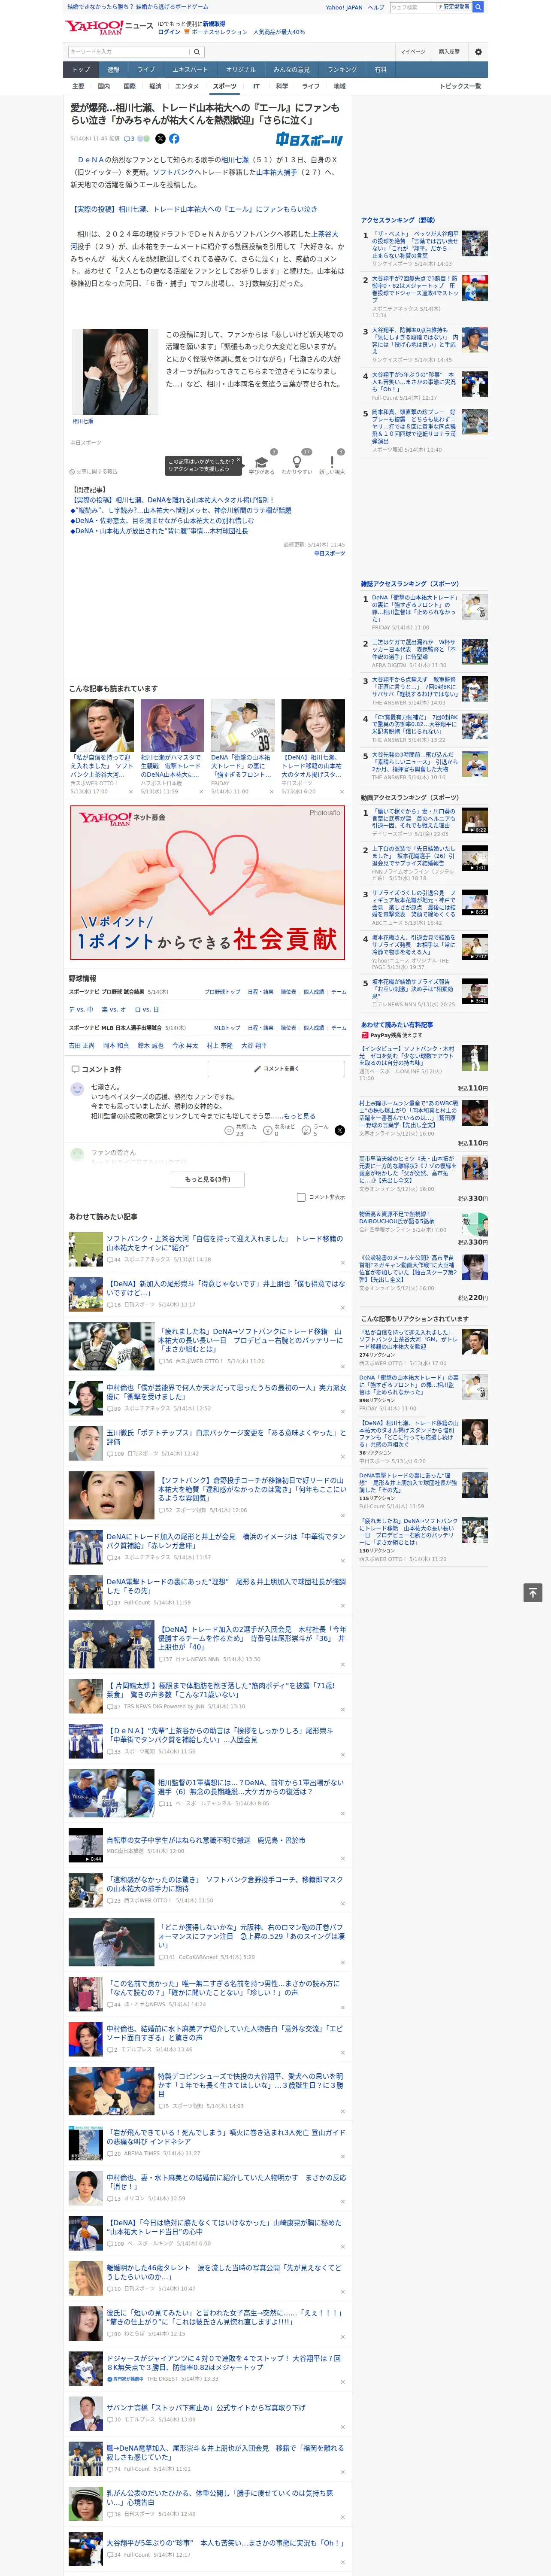Select the オリジナル tab
Viewport: 551px width, 2576px height.
(x=241, y=70)
